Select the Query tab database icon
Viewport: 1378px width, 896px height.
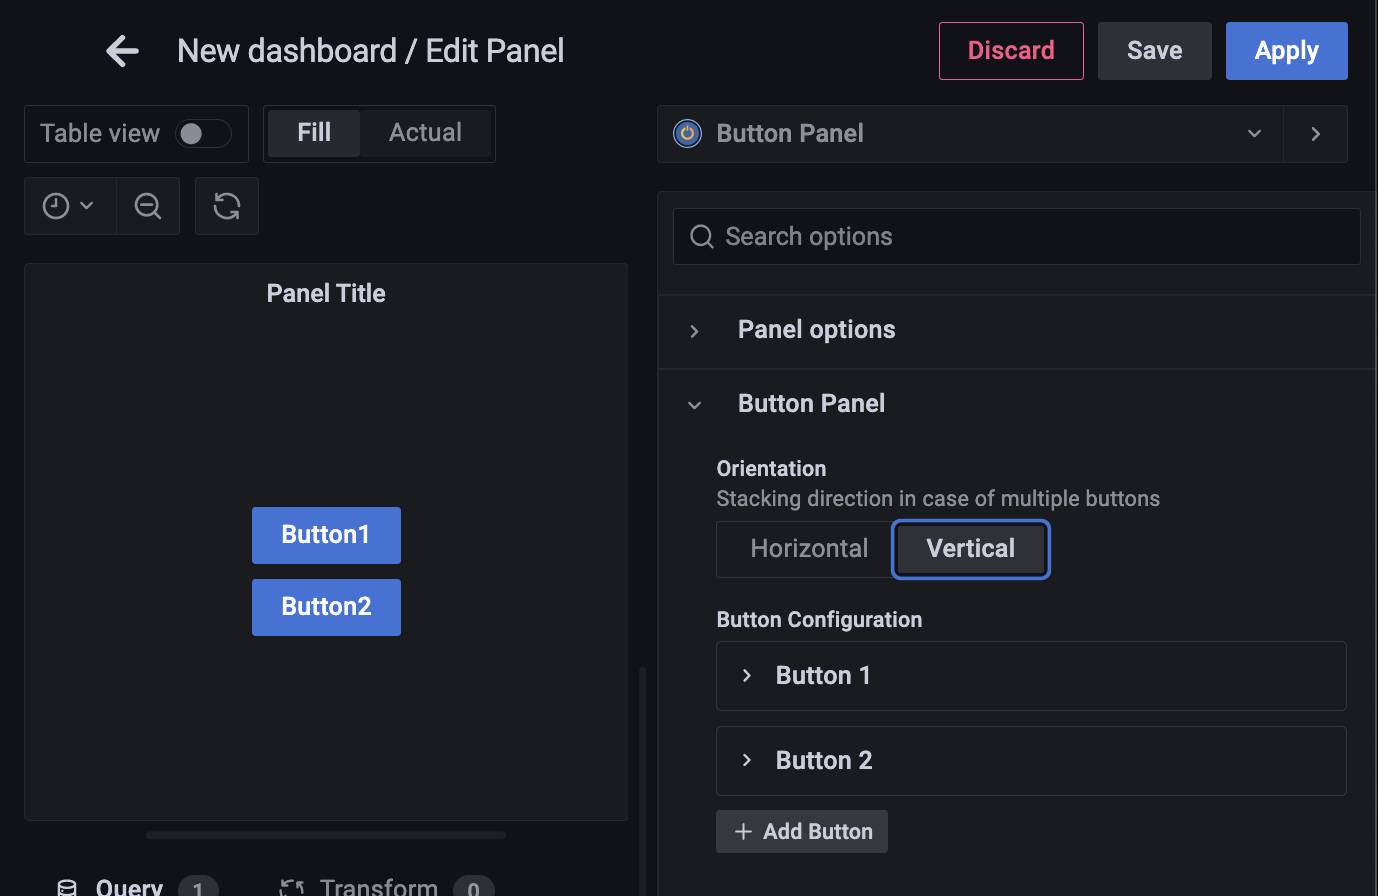66,886
